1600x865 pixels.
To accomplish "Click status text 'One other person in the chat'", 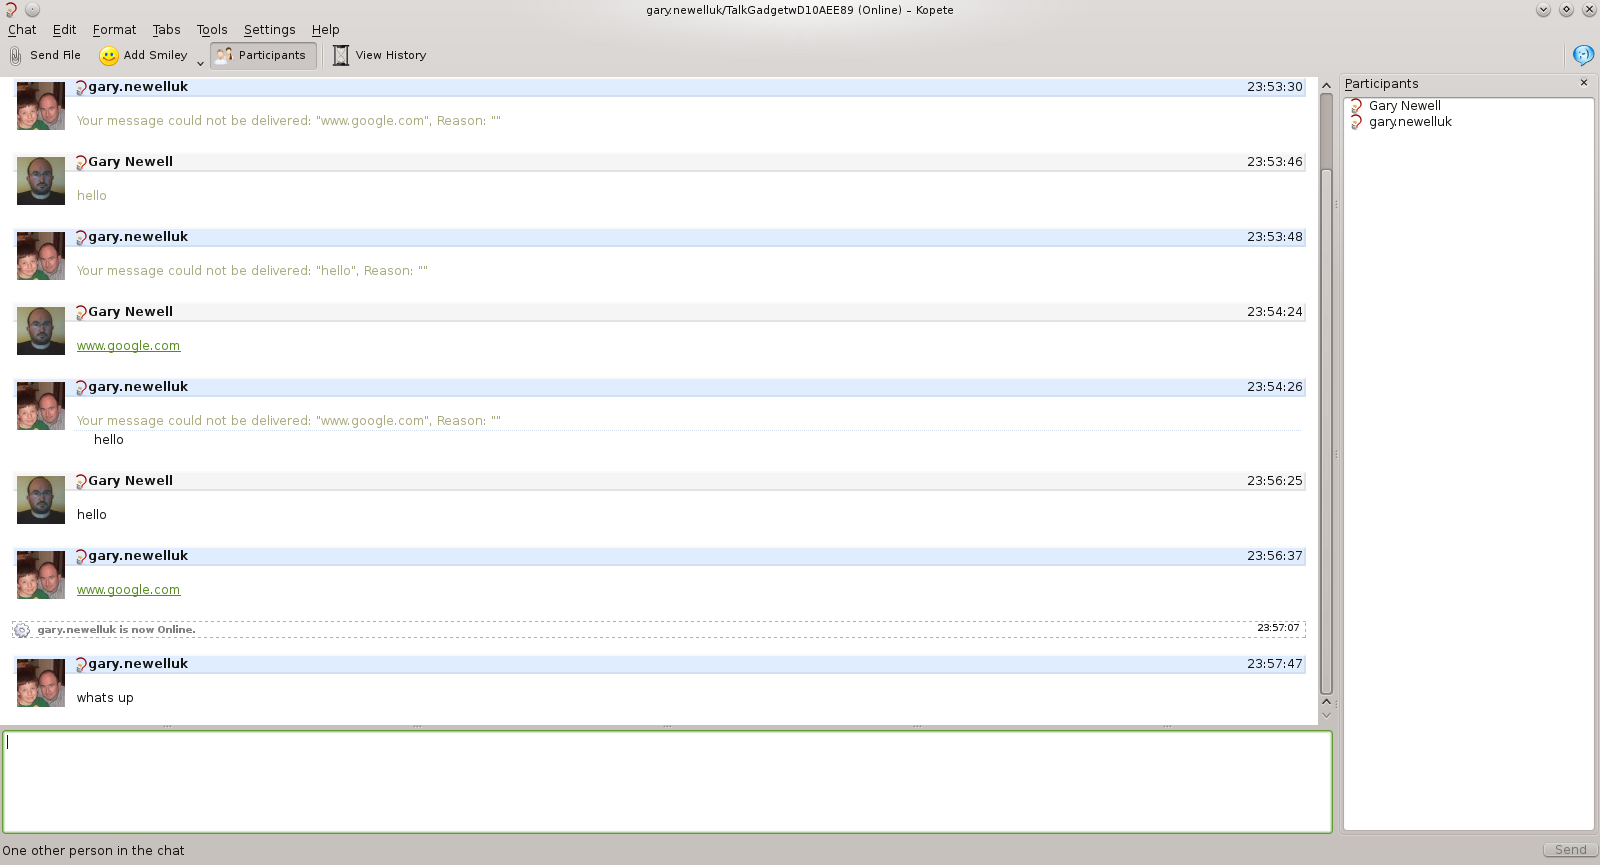I will (x=93, y=851).
